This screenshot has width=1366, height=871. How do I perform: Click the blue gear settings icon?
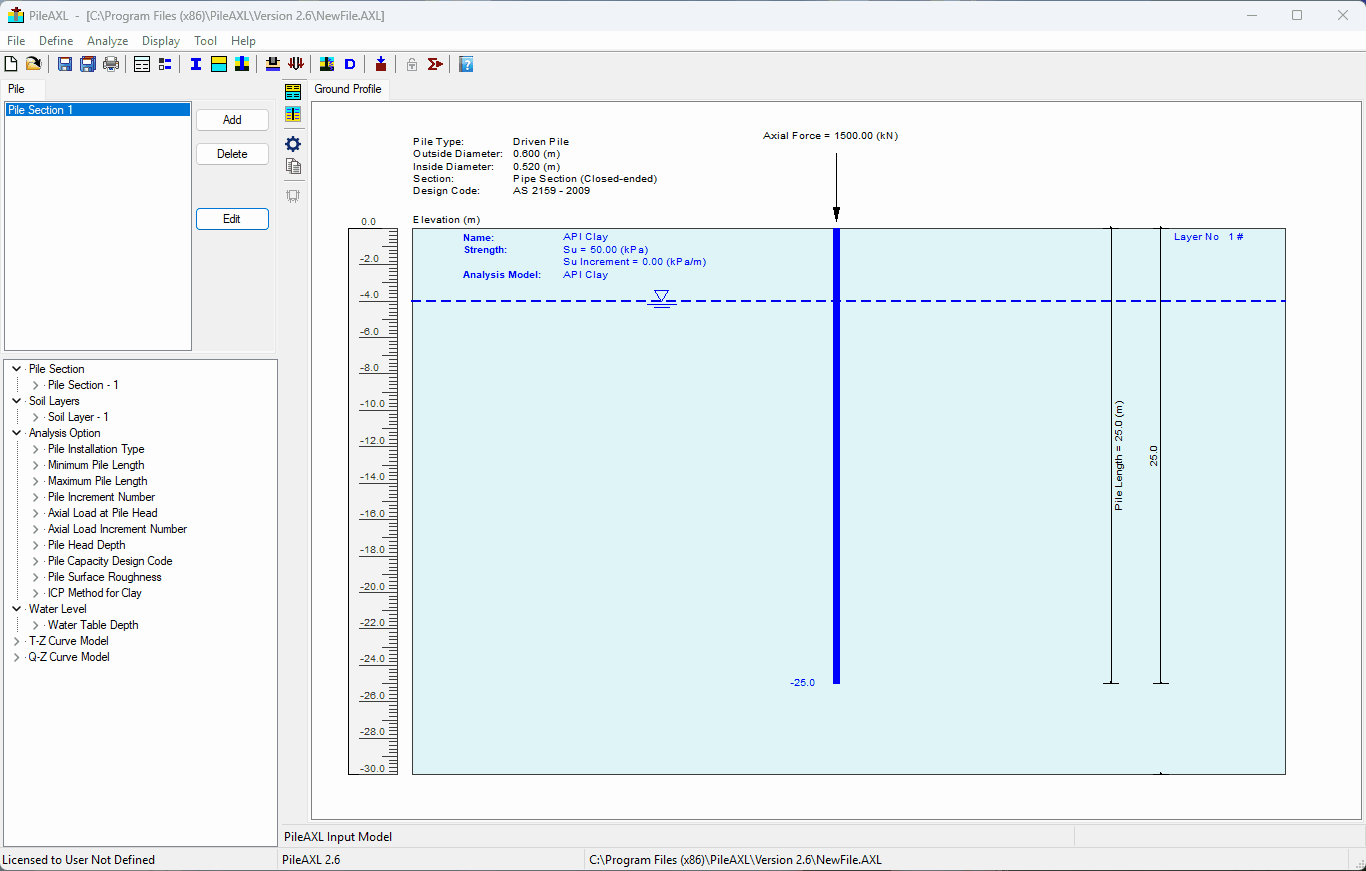pos(293,144)
